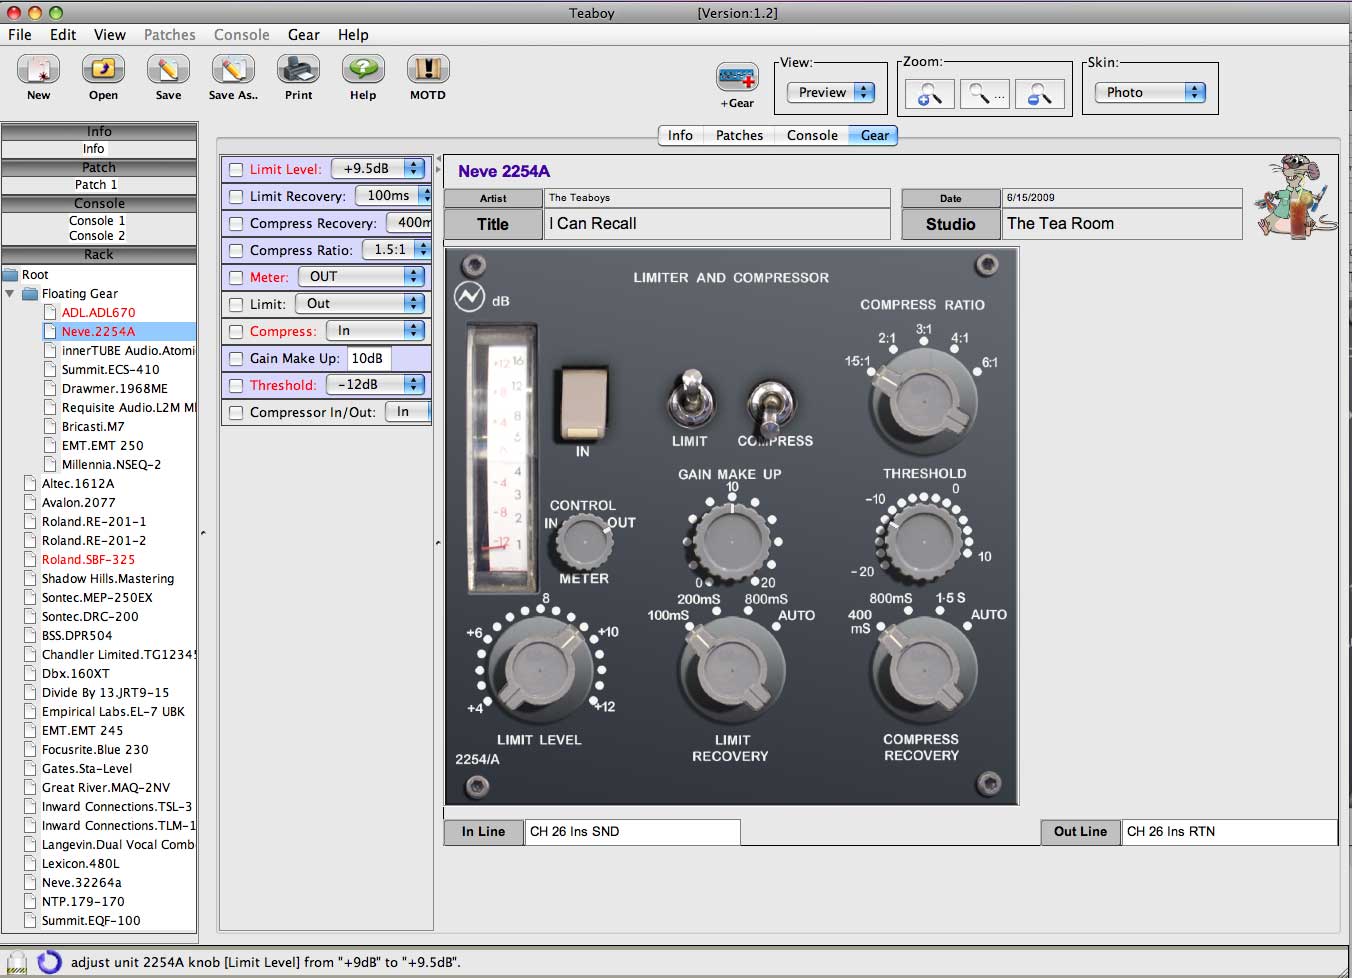Tick the Limit Level checkbox
This screenshot has width=1352, height=978.
click(x=236, y=170)
